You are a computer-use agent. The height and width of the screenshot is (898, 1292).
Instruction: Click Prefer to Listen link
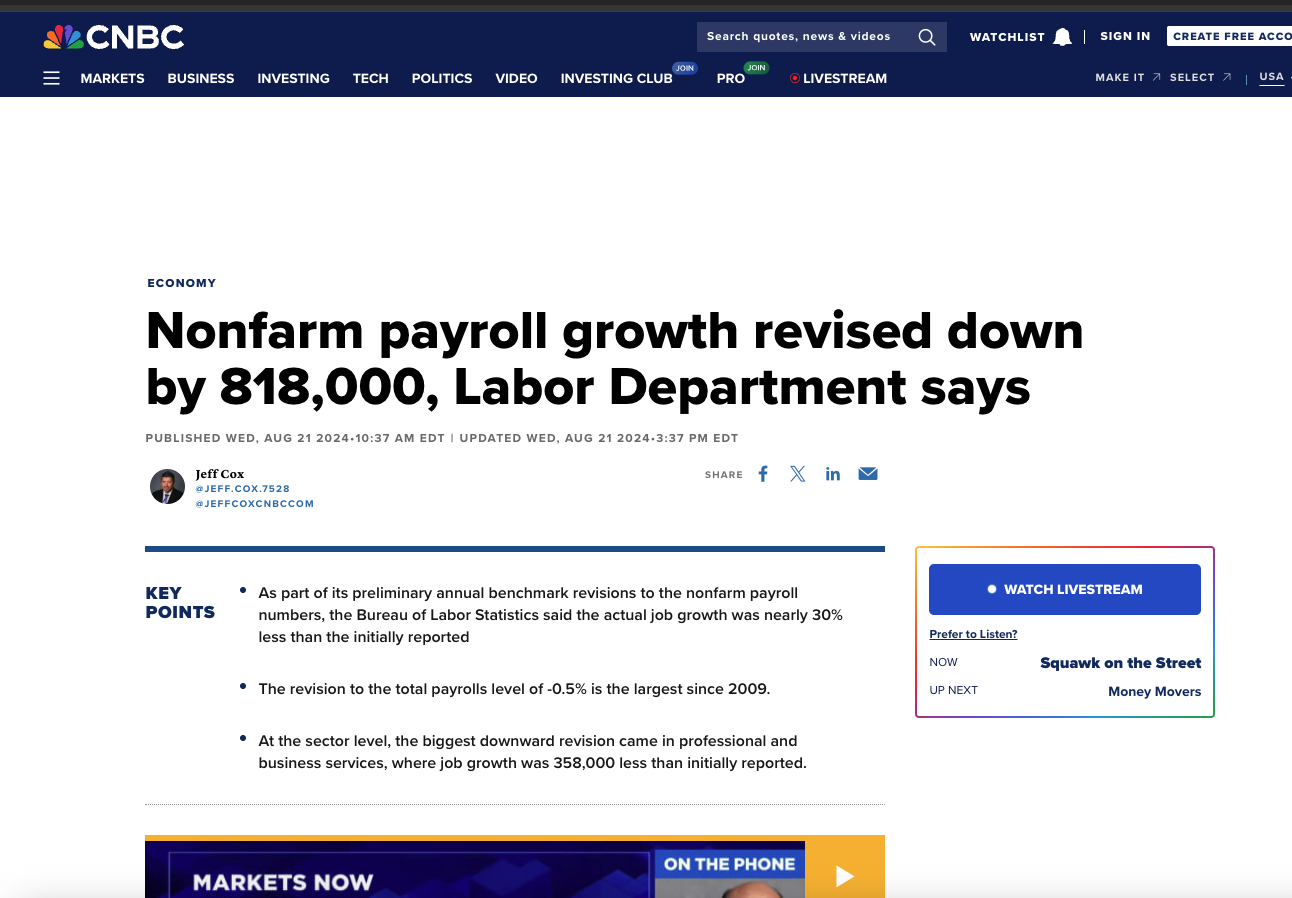point(973,634)
